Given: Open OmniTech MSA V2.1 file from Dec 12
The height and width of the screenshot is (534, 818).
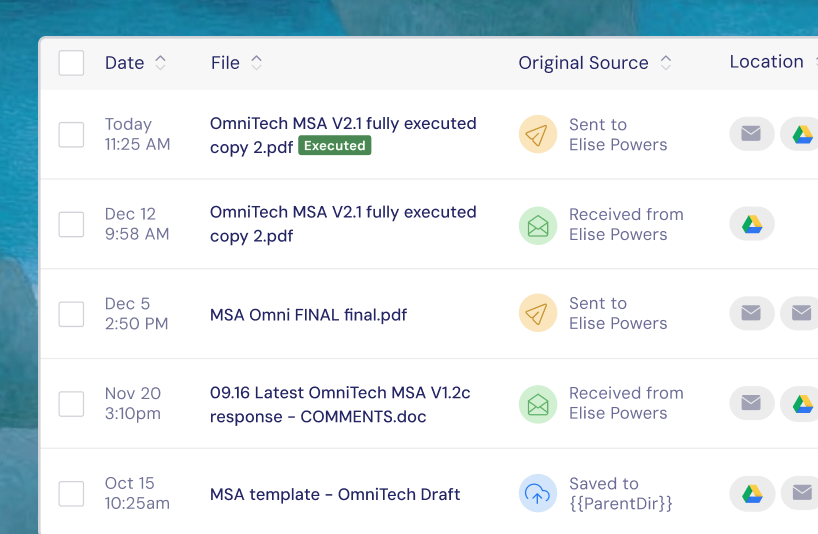Looking at the screenshot, I should click(343, 224).
